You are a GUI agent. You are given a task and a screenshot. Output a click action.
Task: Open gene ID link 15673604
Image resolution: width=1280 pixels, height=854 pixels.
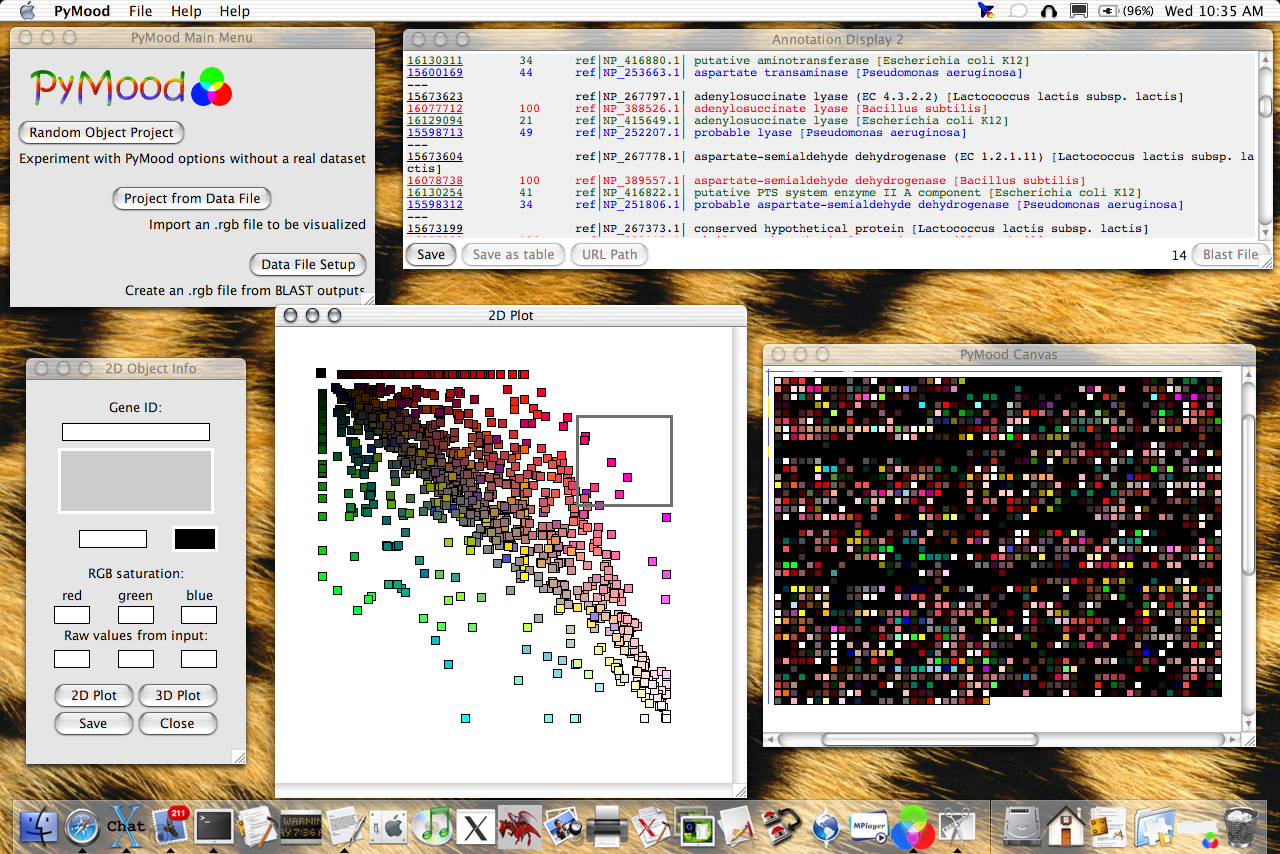coord(435,157)
